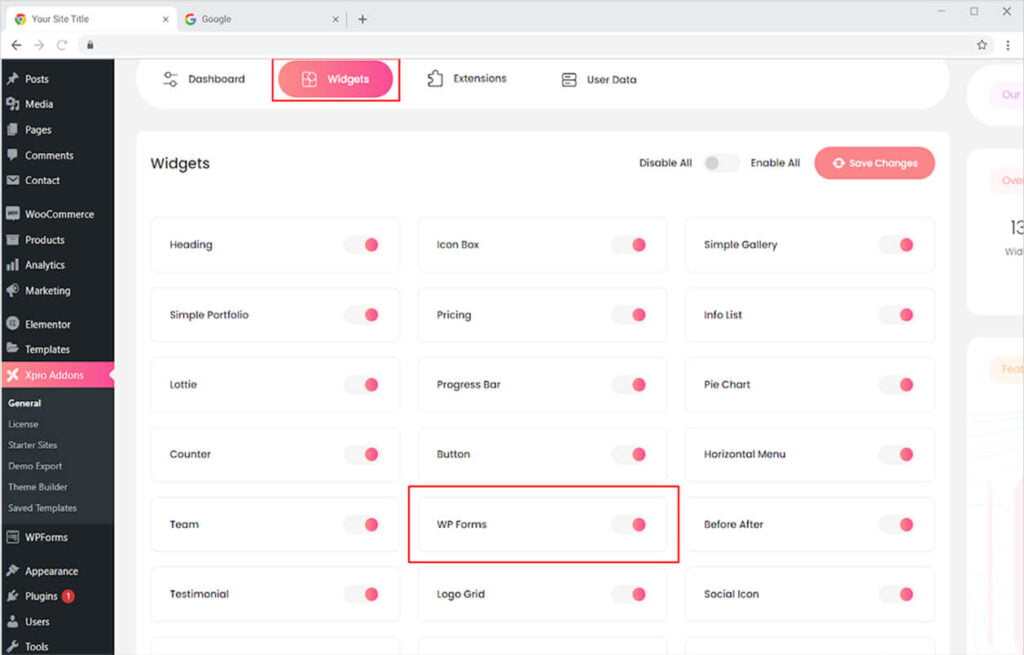The image size is (1024, 655).
Task: Click the Posts pin icon in sidebar
Action: [13, 79]
